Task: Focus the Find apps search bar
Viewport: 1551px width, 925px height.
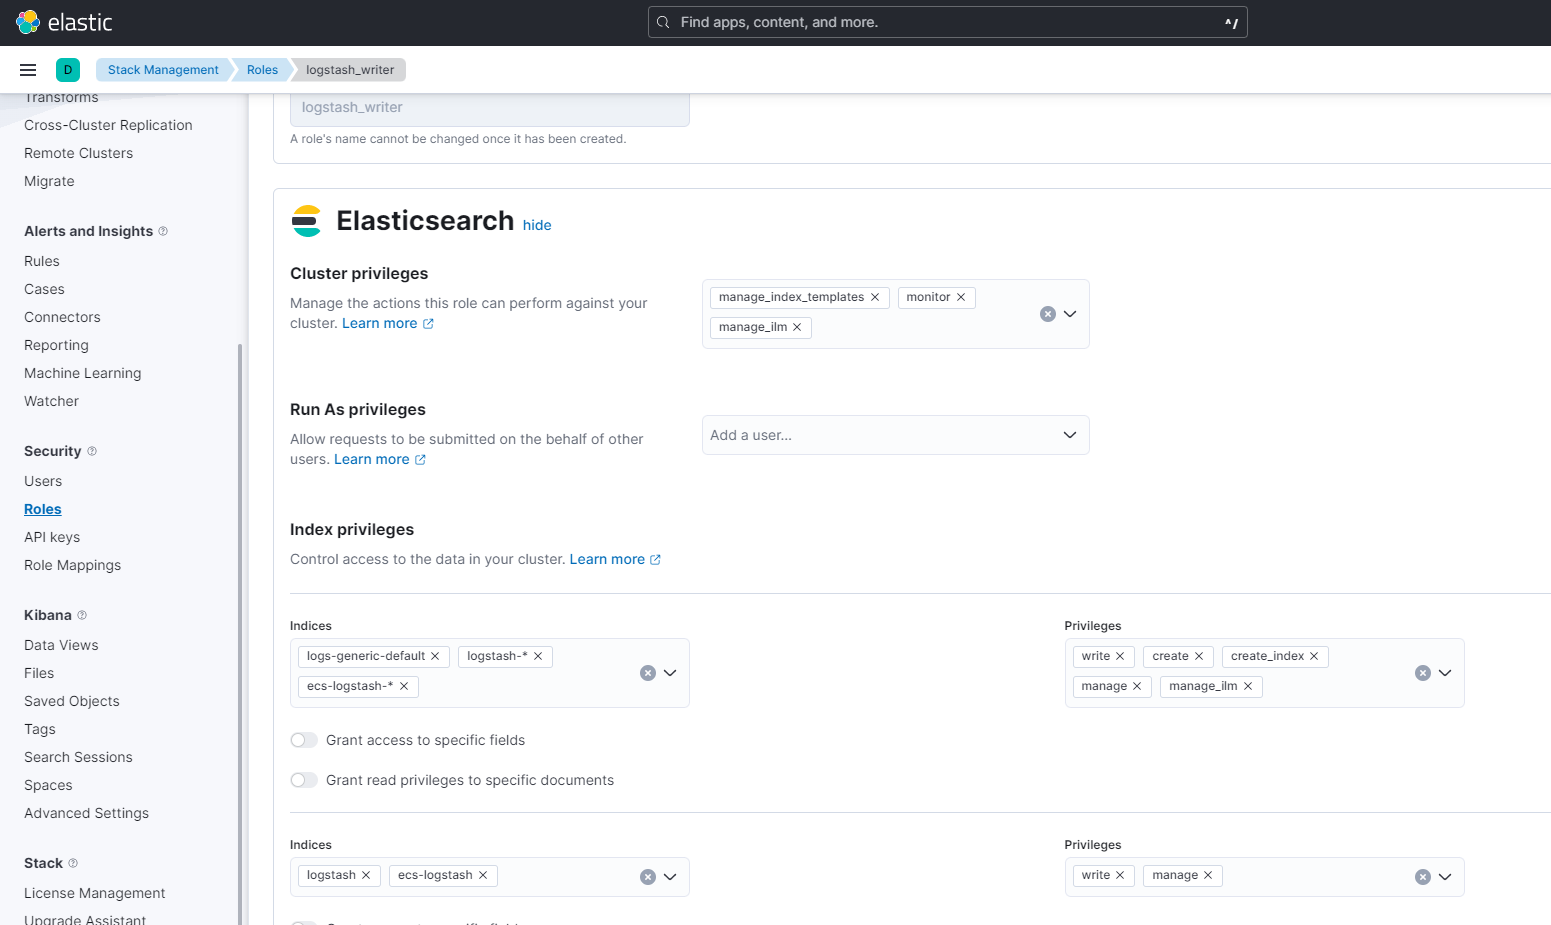Action: tap(947, 22)
